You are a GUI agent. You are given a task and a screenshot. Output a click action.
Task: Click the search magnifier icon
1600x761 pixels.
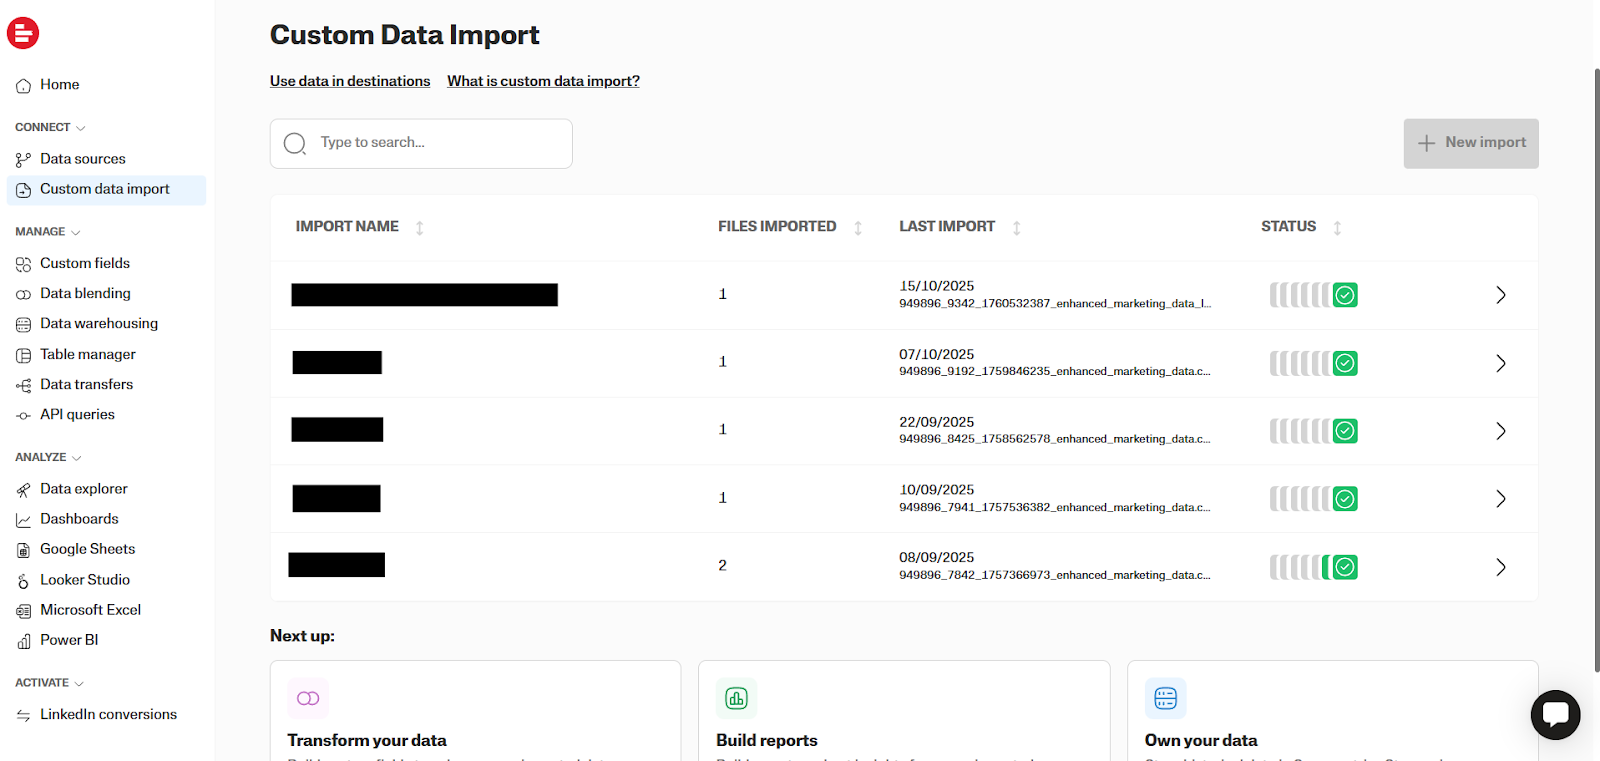(x=295, y=144)
